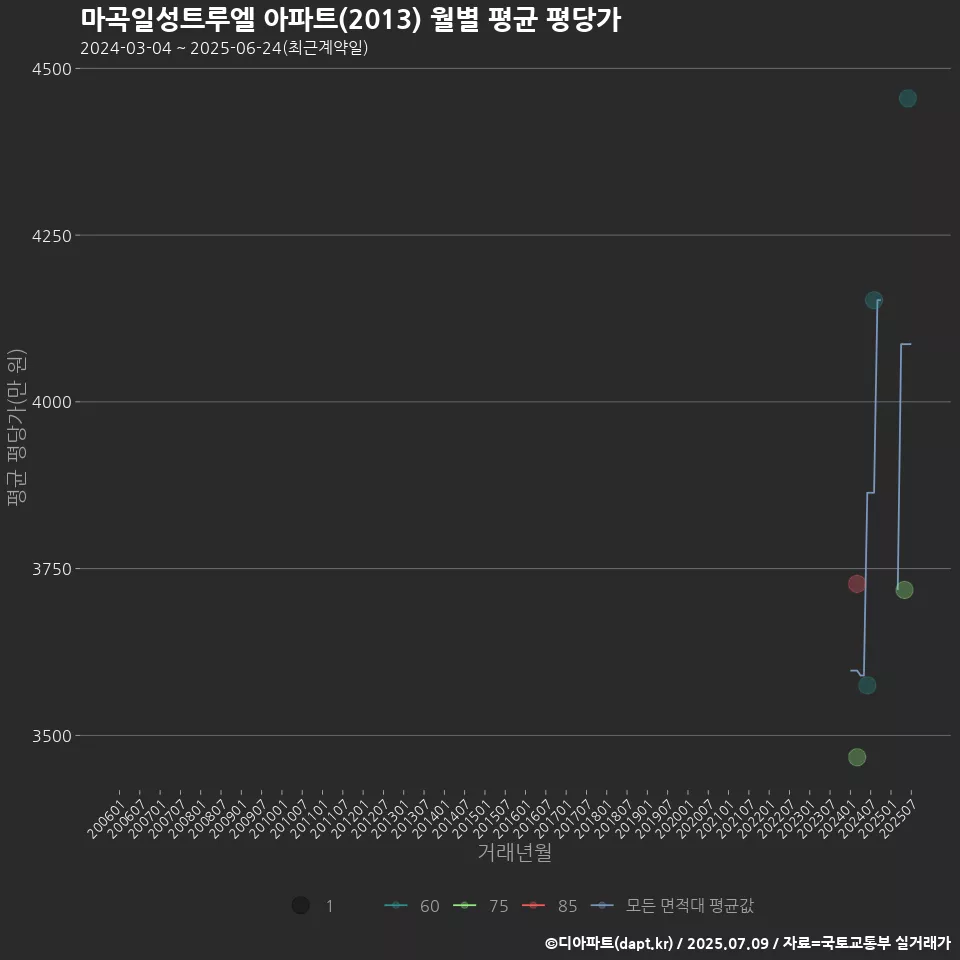Select the highest teal data point near 4450
Image resolution: width=960 pixels, height=960 pixels.
tap(906, 97)
